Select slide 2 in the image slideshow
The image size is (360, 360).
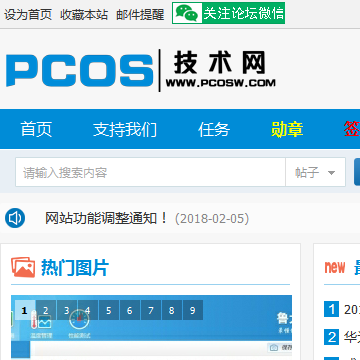point(46,310)
